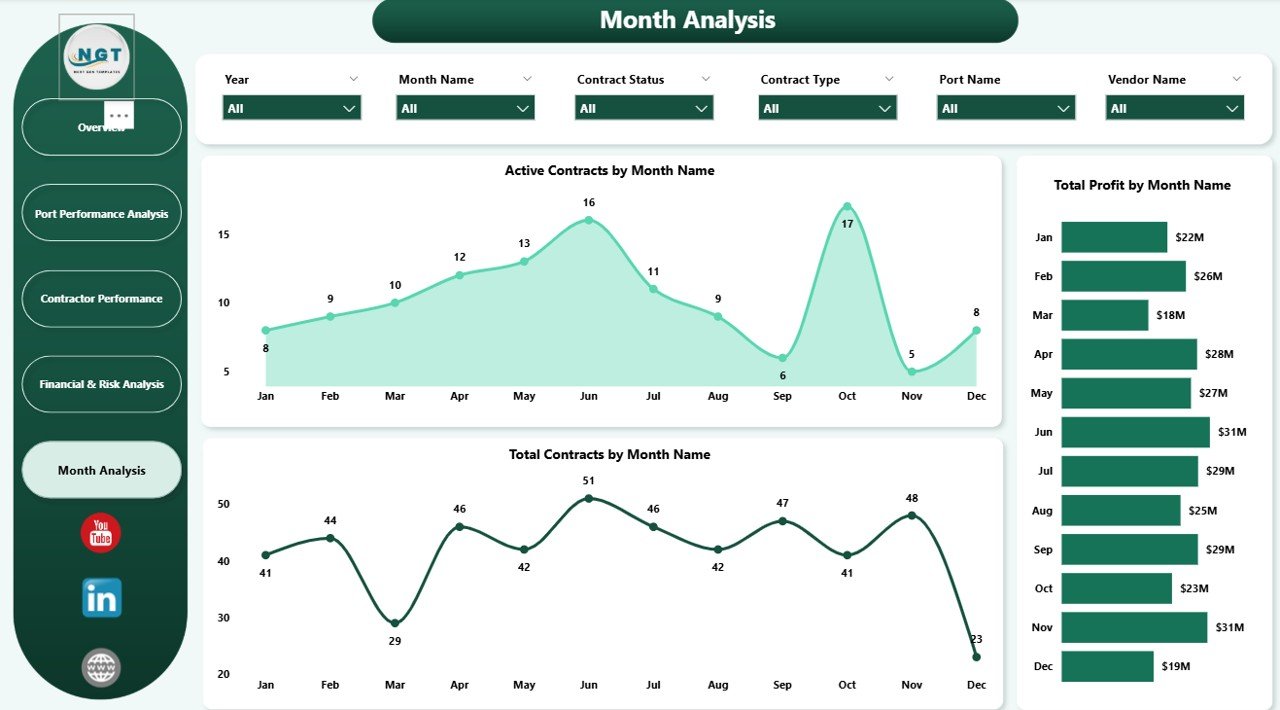Image resolution: width=1280 pixels, height=710 pixels.
Task: Click the LinkedIn icon in the sidebar
Action: click(x=100, y=599)
